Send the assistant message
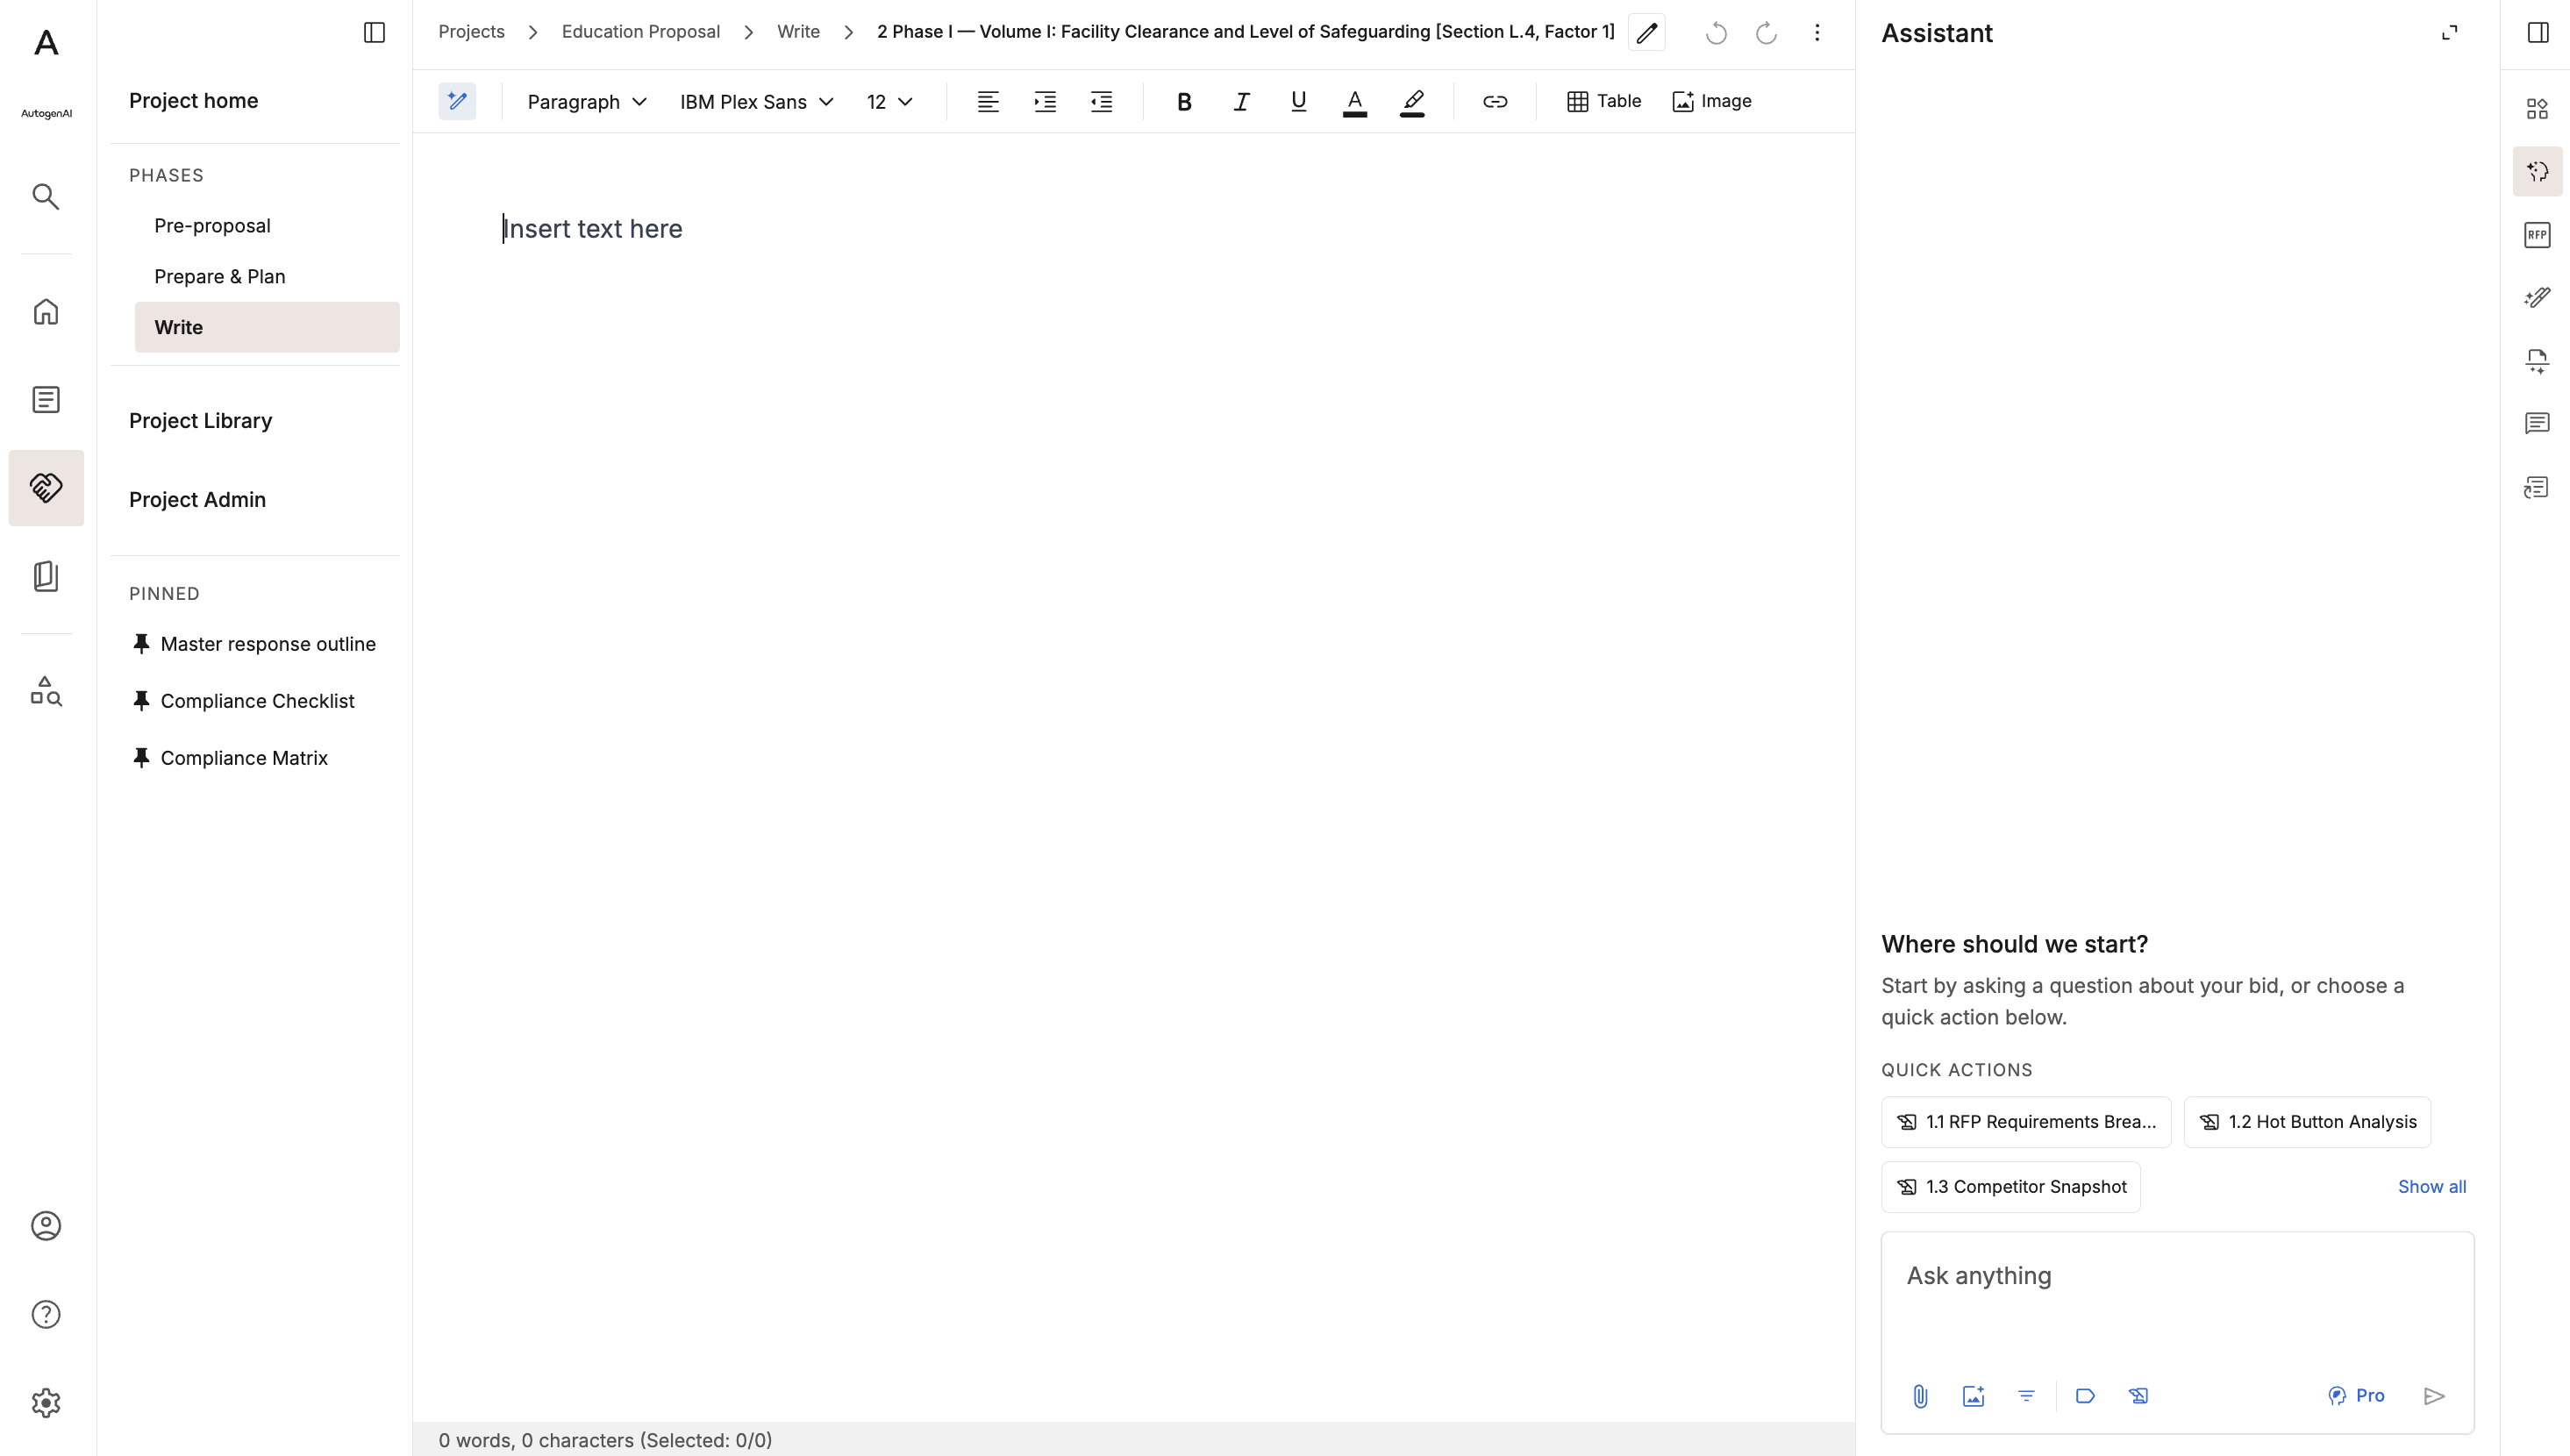 pos(2435,1396)
